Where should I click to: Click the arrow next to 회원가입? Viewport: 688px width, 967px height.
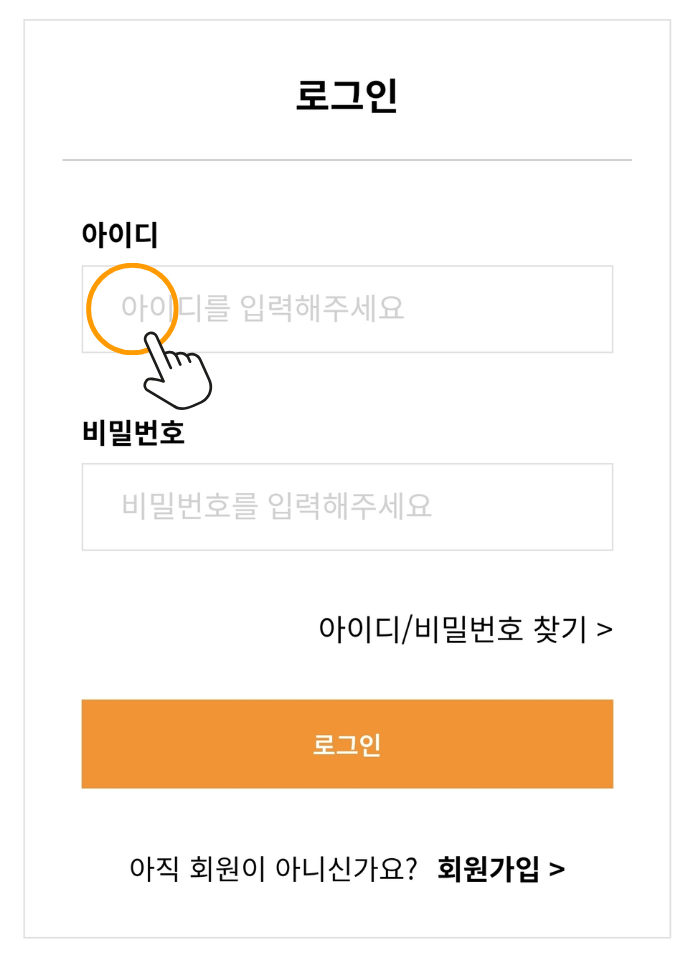(x=557, y=869)
